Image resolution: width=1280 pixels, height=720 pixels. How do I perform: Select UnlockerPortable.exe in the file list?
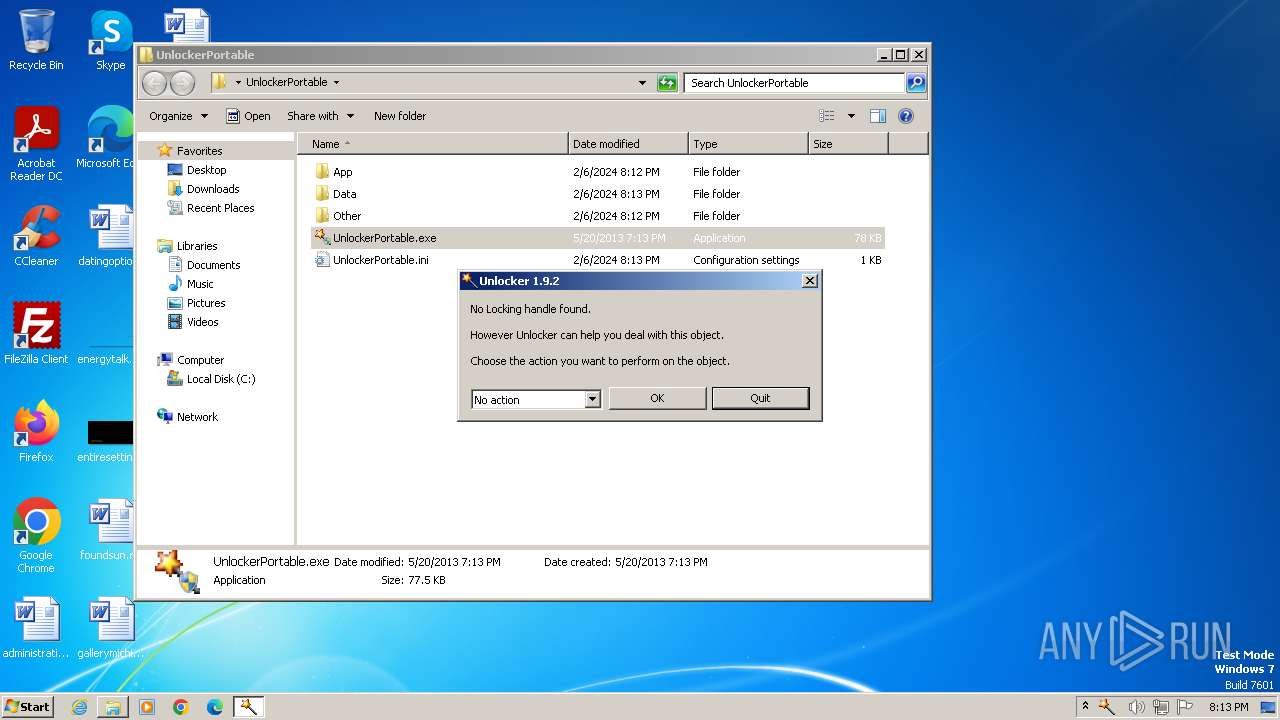pos(598,238)
